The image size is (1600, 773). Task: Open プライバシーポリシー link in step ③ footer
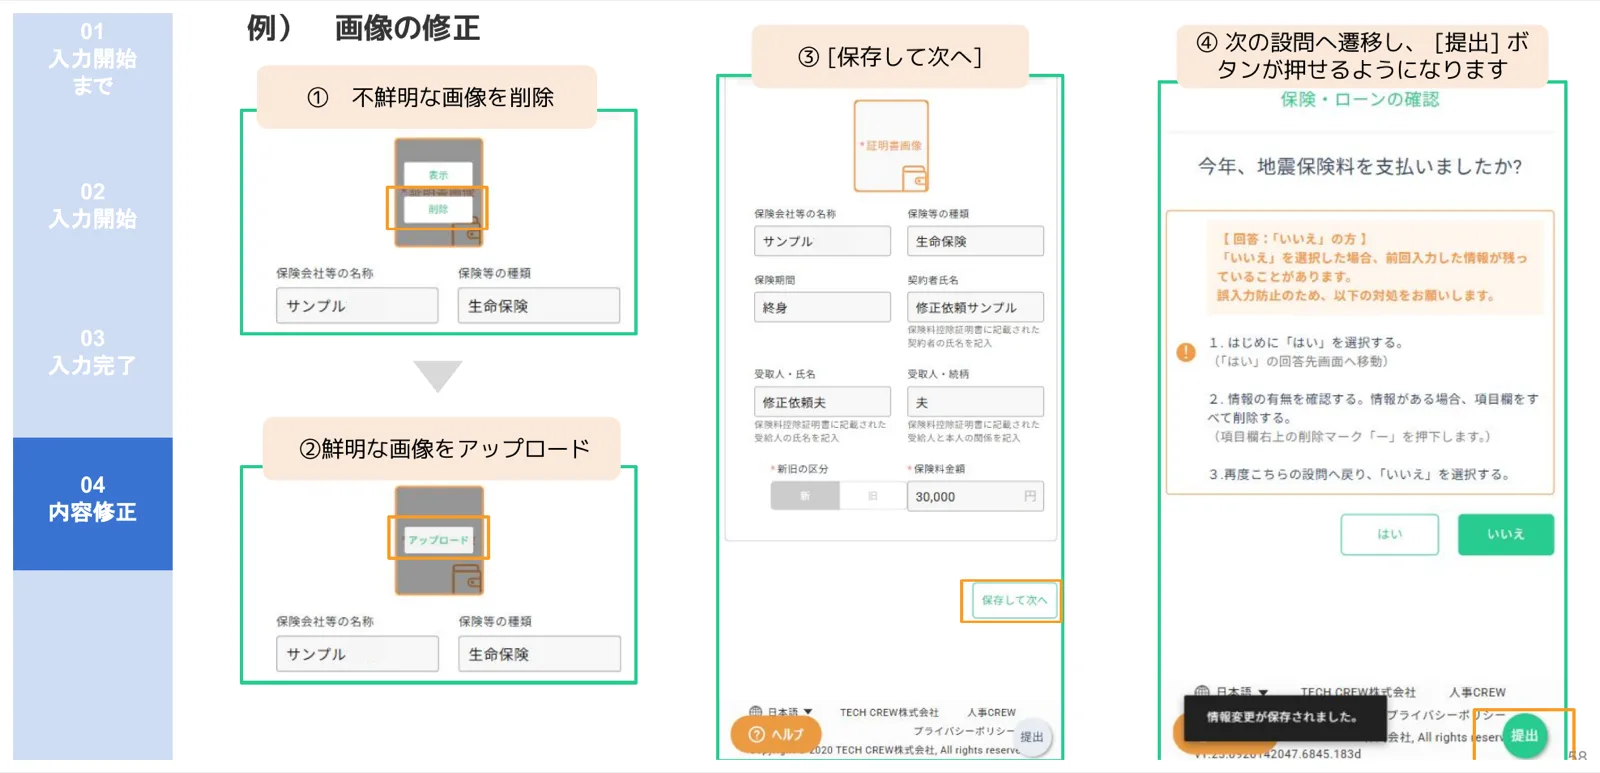[963, 731]
